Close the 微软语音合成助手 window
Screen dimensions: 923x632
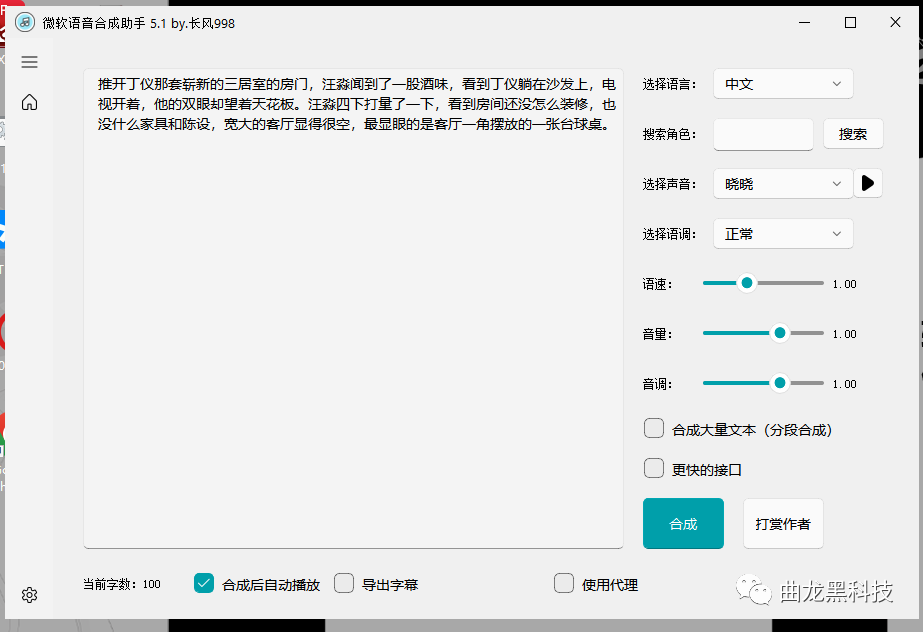895,22
